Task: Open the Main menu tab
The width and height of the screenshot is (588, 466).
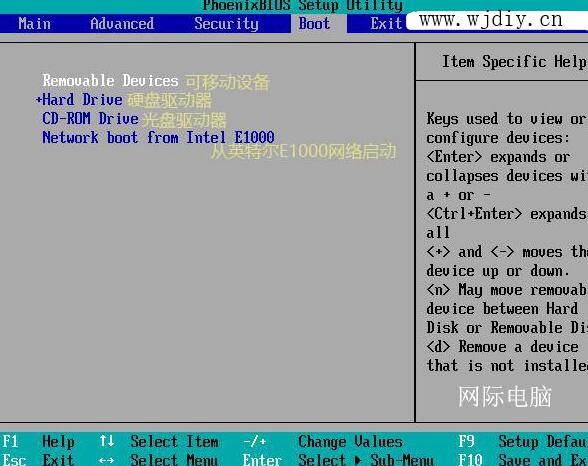Action: pos(34,24)
